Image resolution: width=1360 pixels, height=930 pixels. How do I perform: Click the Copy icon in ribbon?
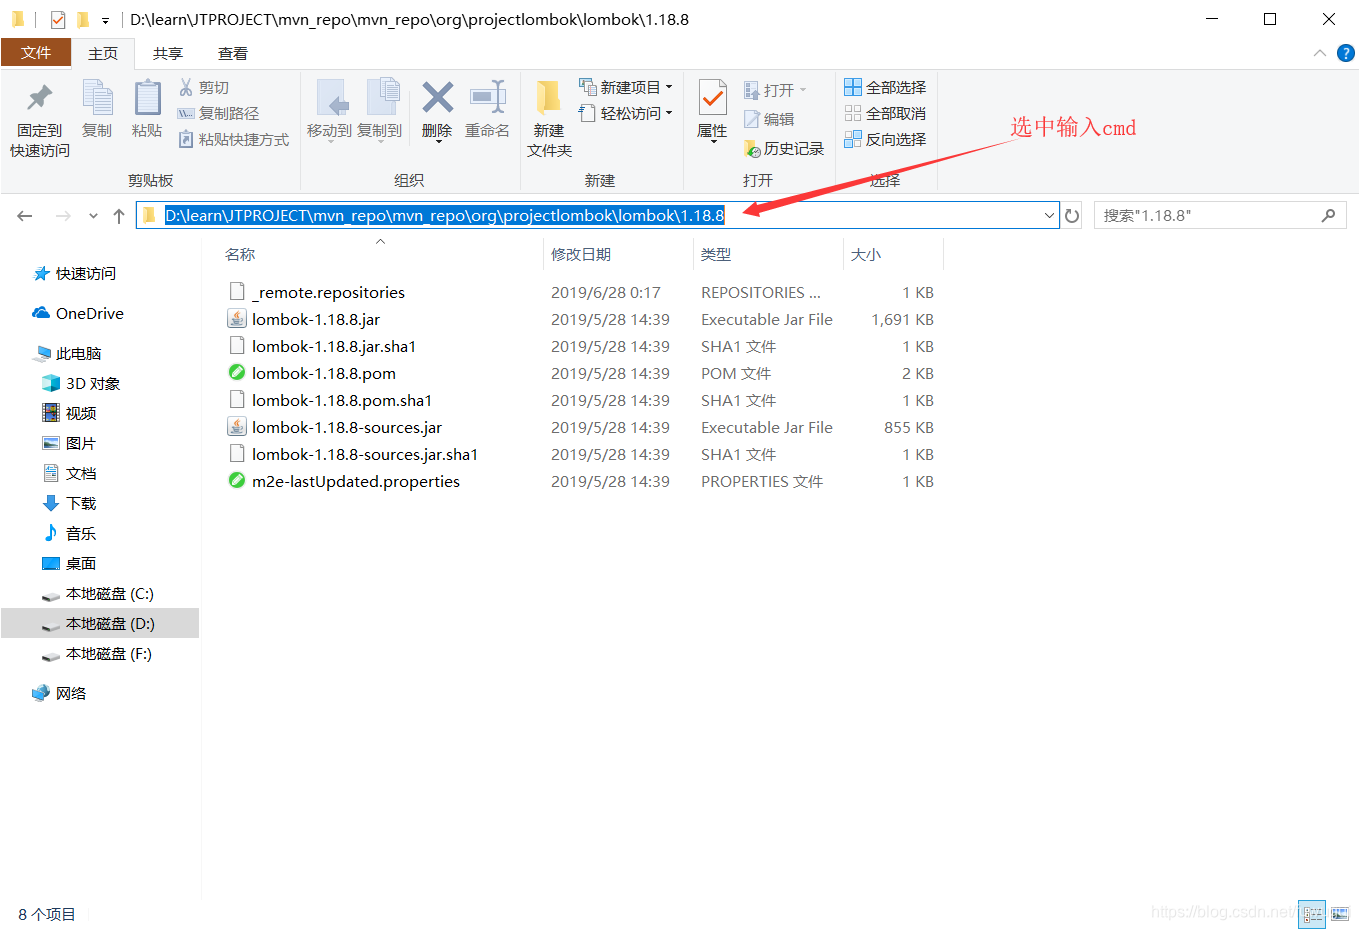(x=97, y=98)
